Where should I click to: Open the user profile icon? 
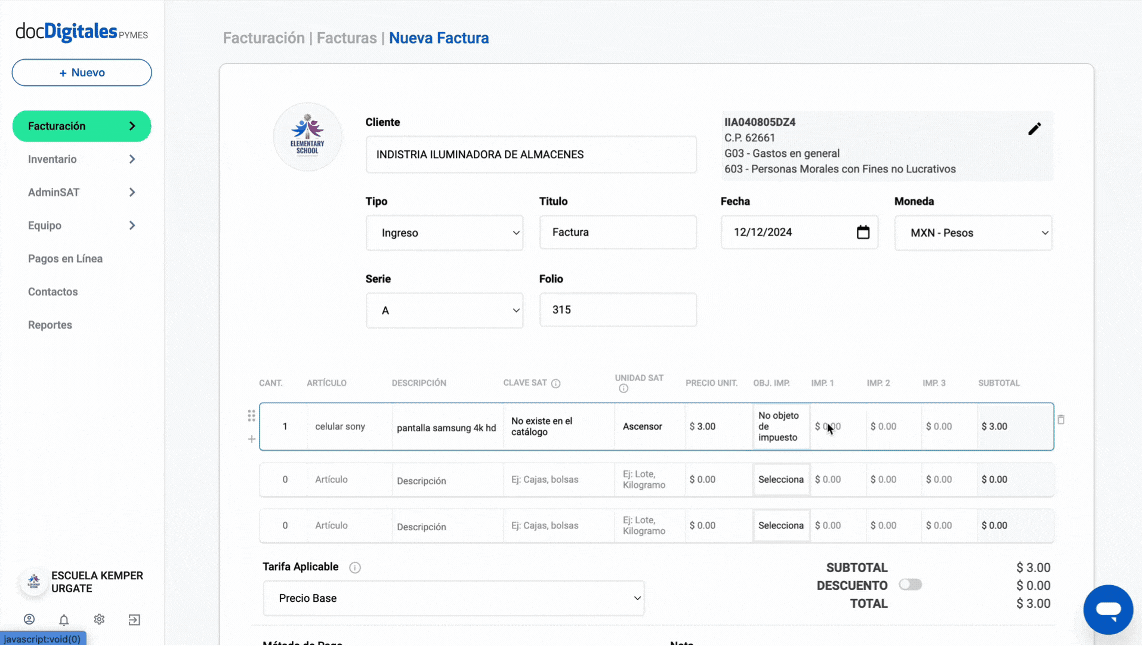(29, 620)
